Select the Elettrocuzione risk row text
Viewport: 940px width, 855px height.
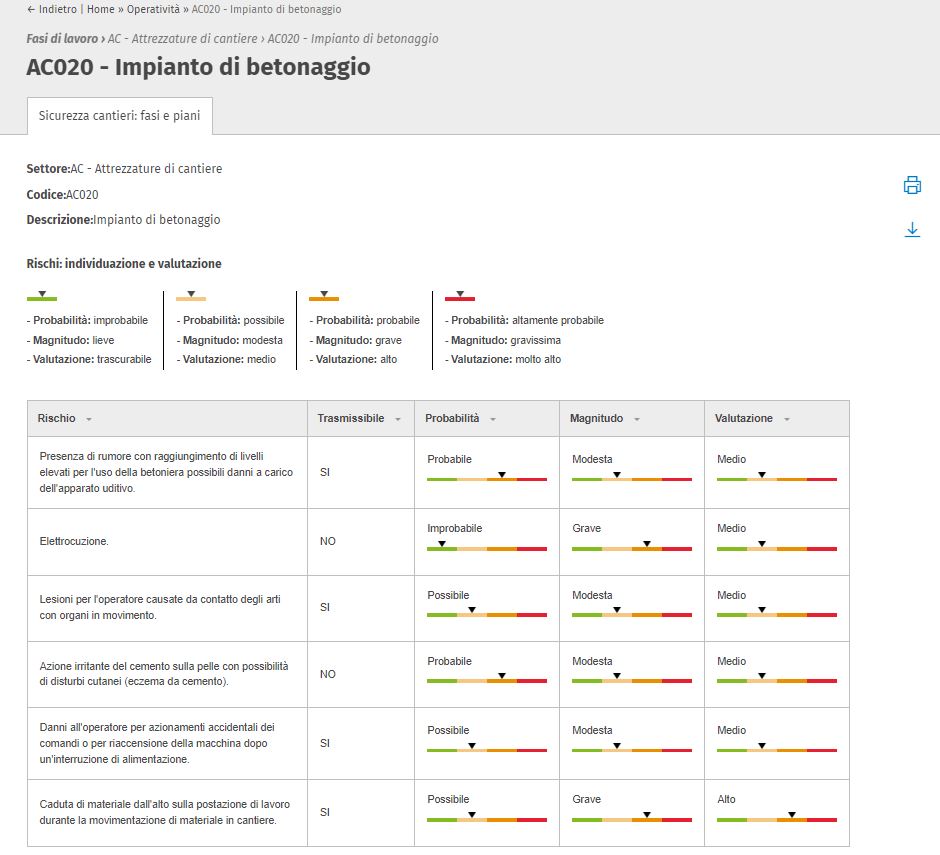74,541
